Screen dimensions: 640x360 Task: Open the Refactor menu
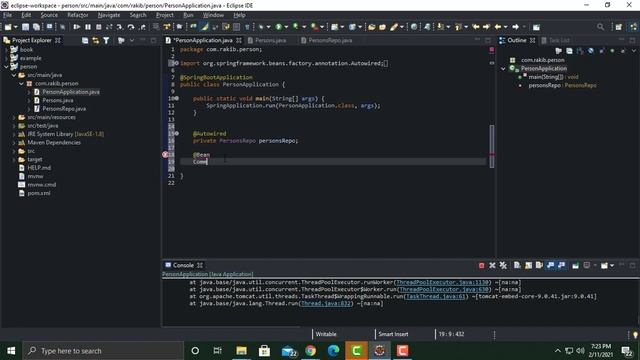coord(78,15)
